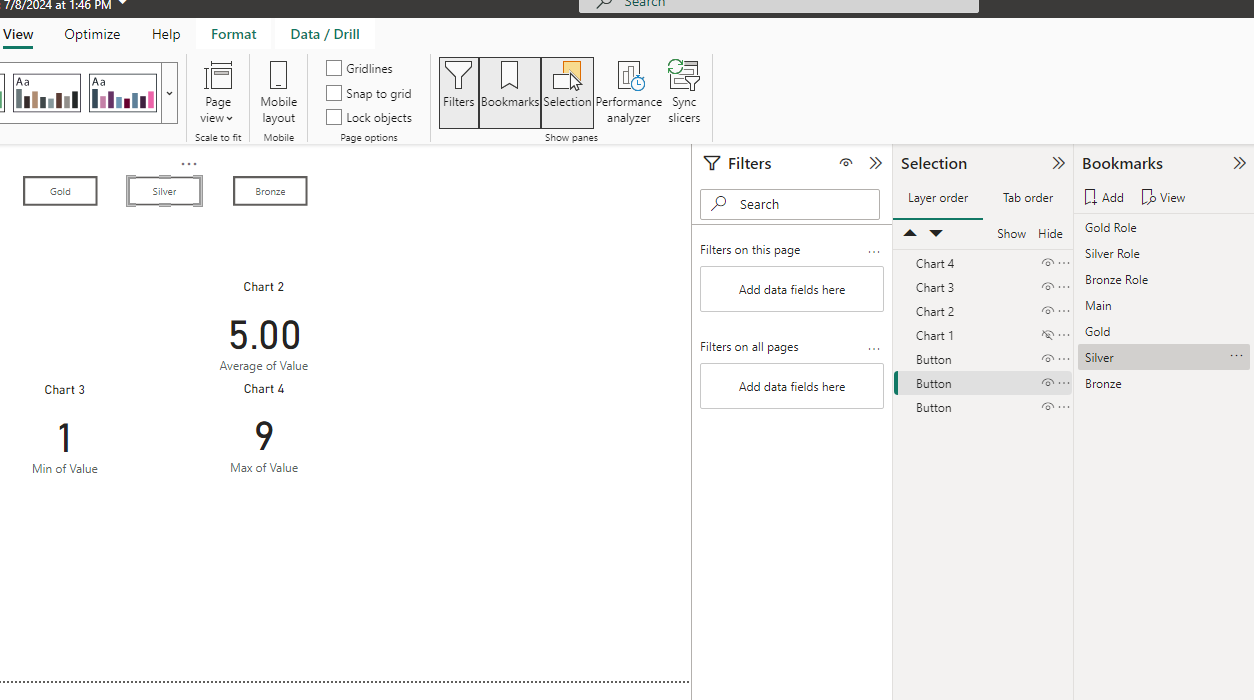The width and height of the screenshot is (1254, 700).
Task: Open more options for Chart 2 layer
Action: tap(1064, 311)
